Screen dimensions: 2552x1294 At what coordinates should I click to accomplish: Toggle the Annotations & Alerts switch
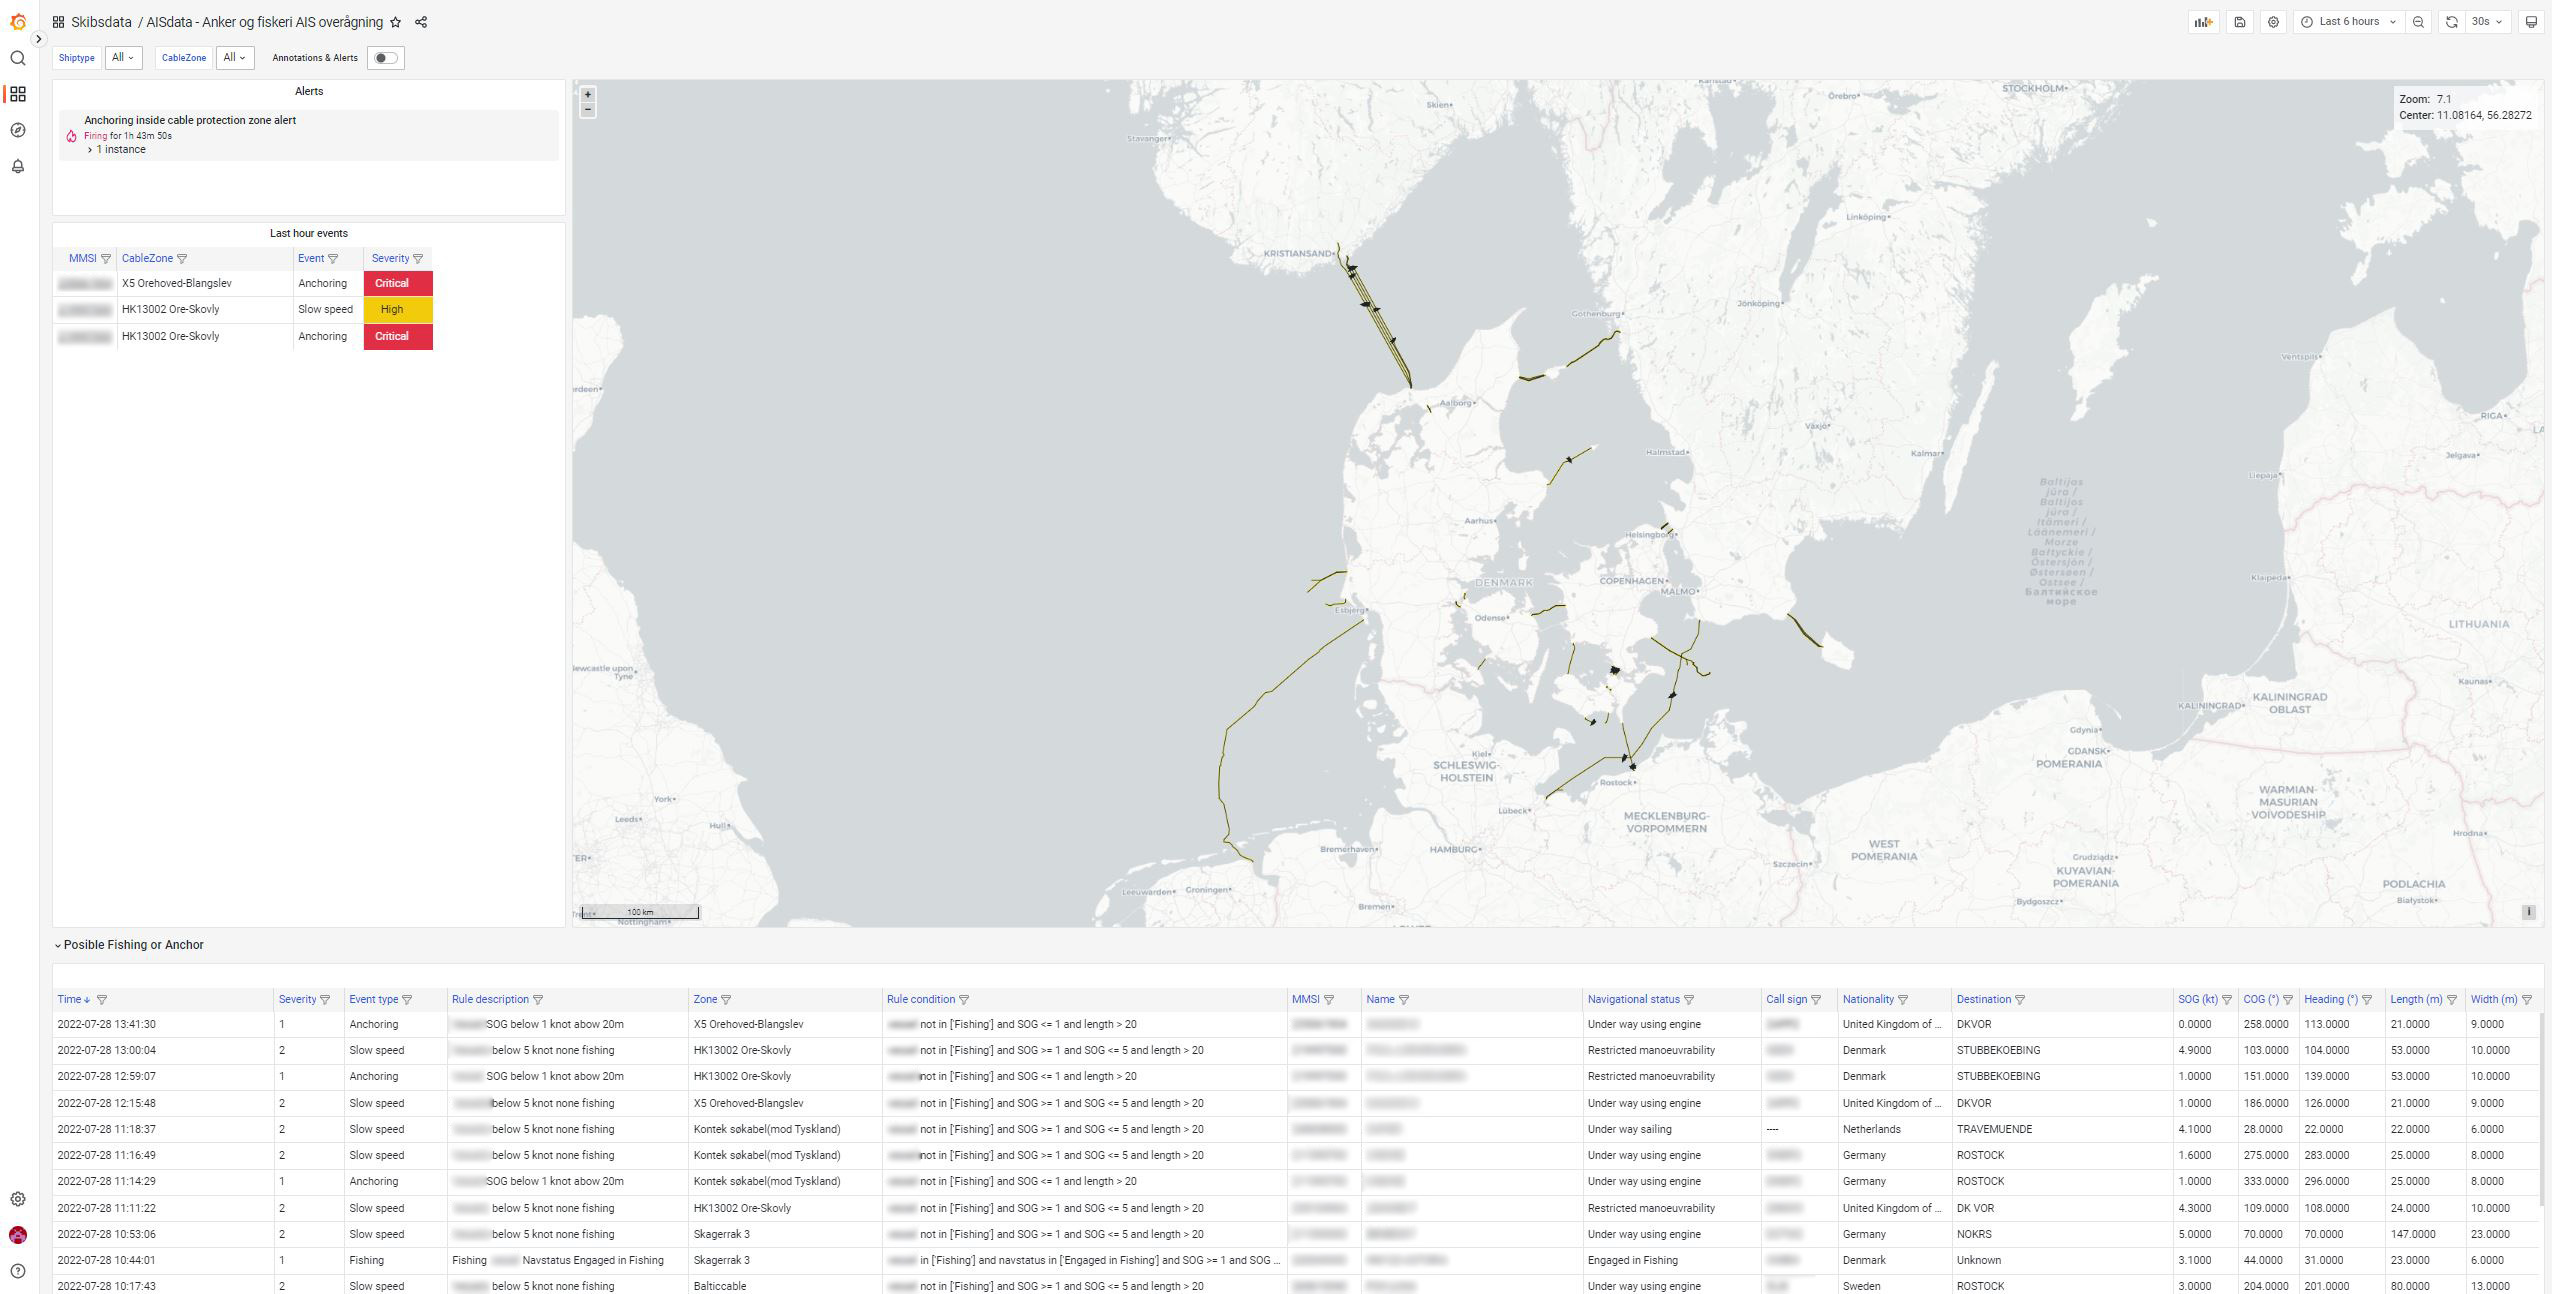pyautogui.click(x=385, y=58)
